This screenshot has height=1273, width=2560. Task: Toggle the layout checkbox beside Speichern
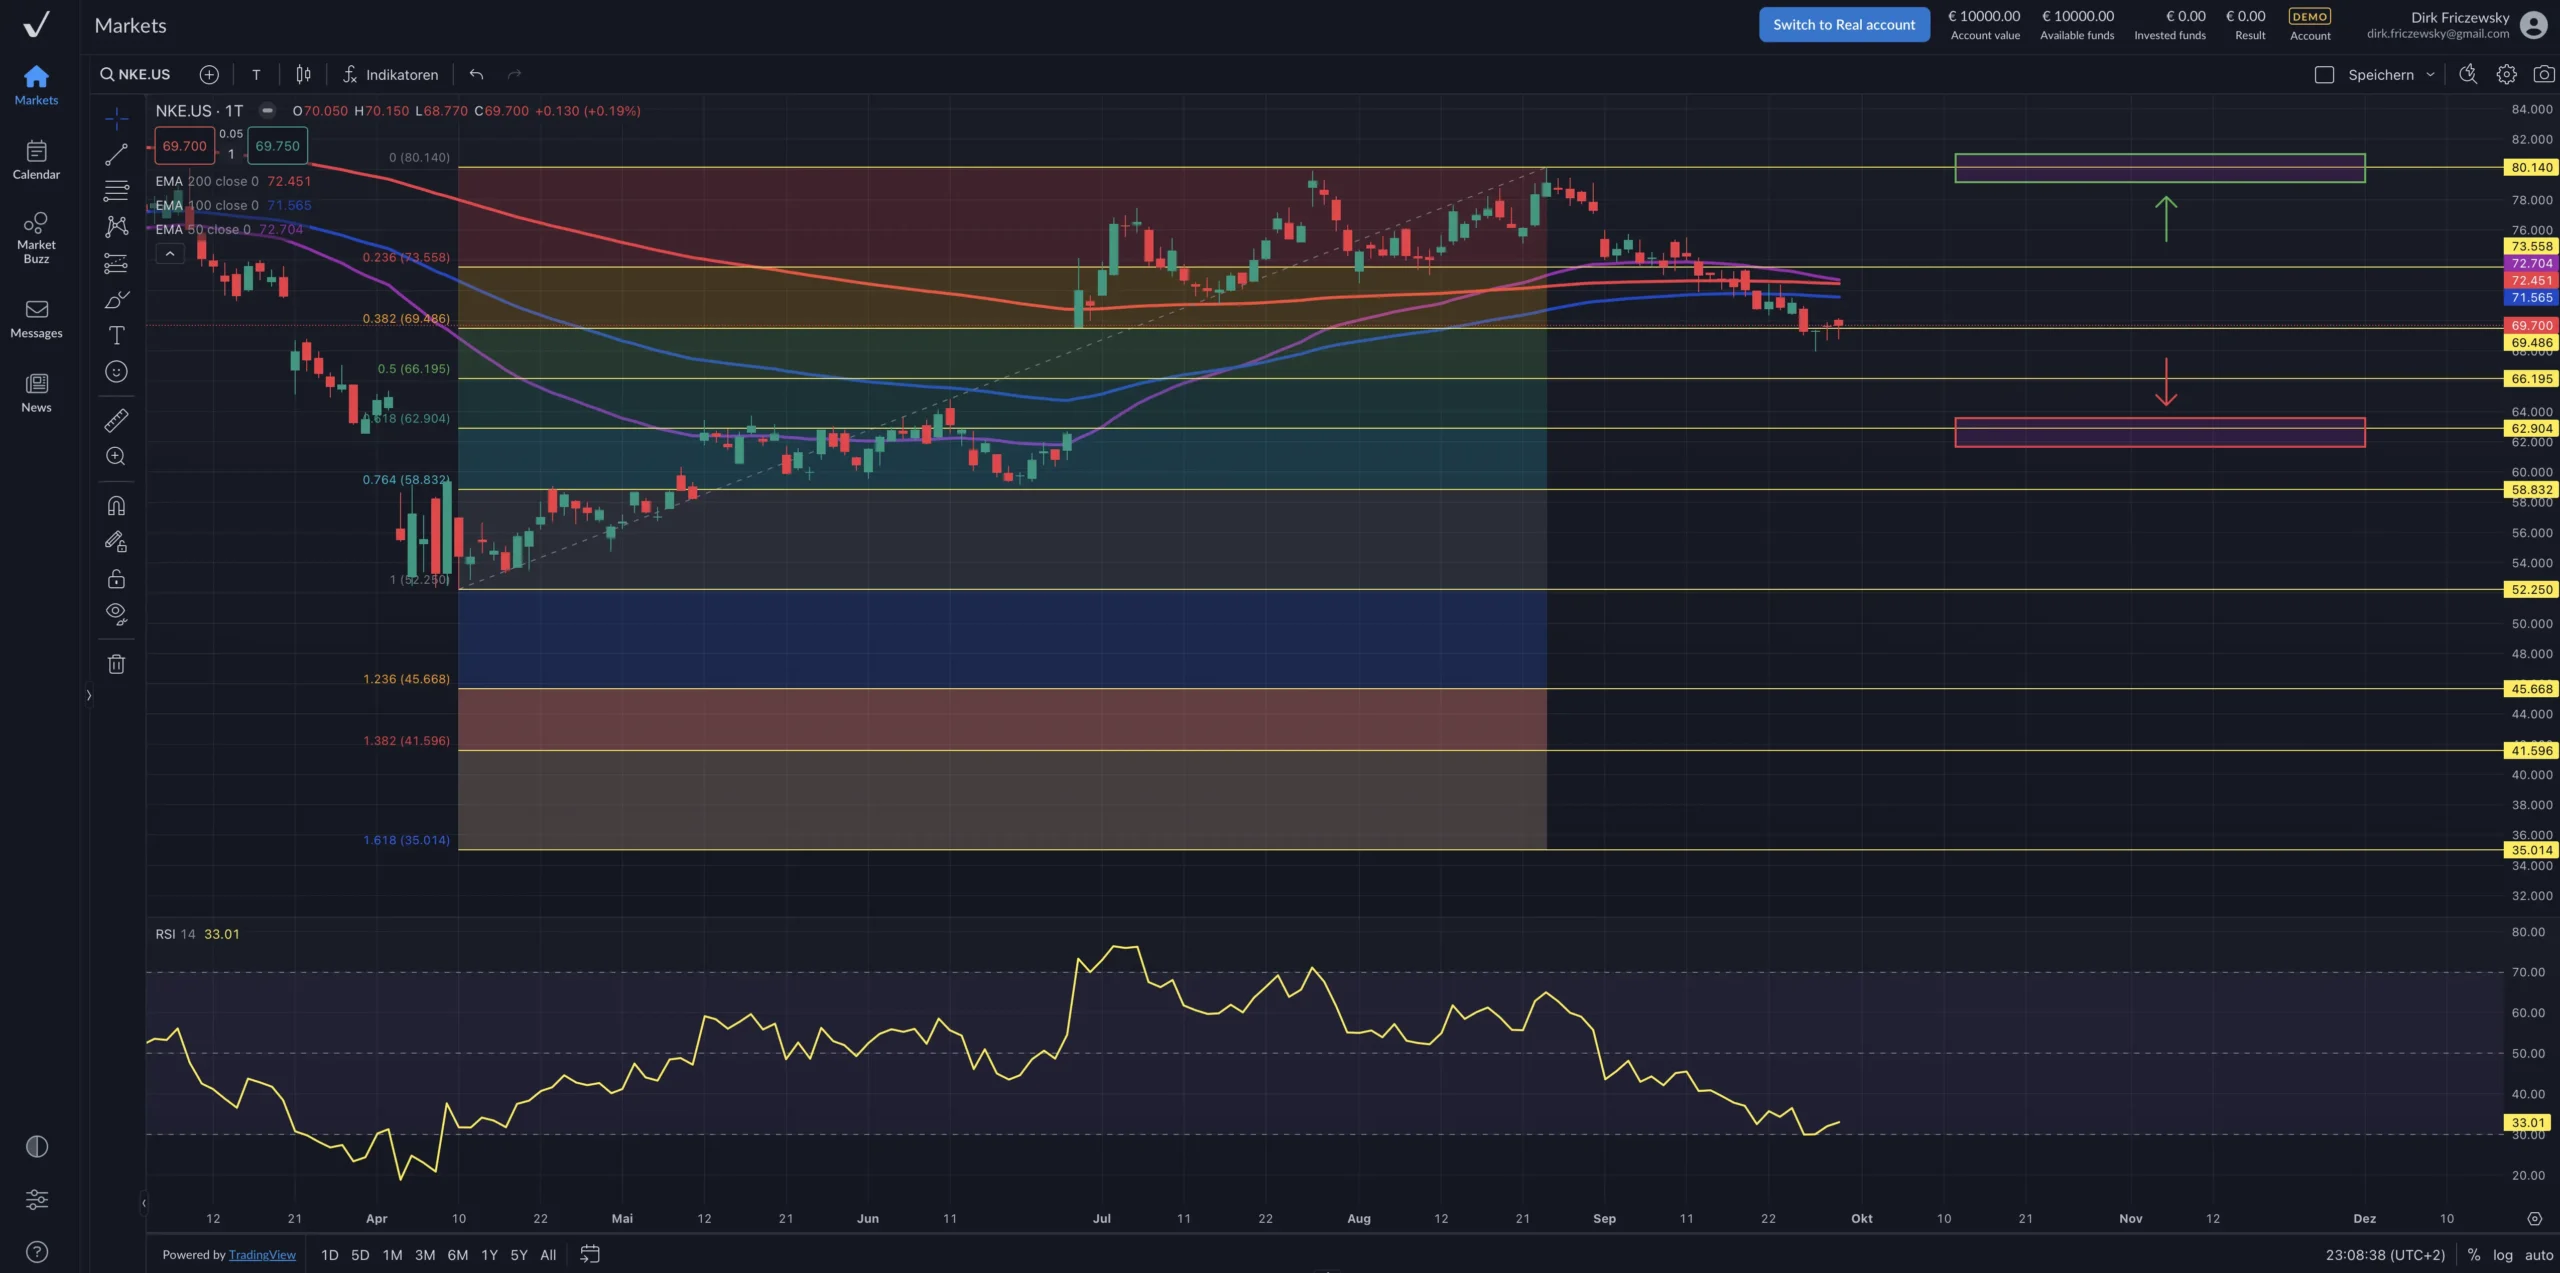(x=2324, y=75)
